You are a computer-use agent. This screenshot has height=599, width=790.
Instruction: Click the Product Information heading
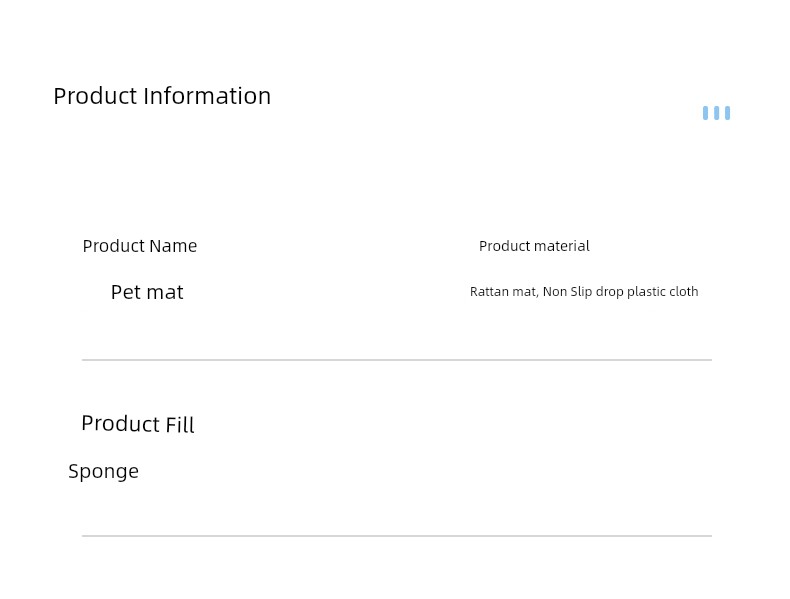point(162,96)
